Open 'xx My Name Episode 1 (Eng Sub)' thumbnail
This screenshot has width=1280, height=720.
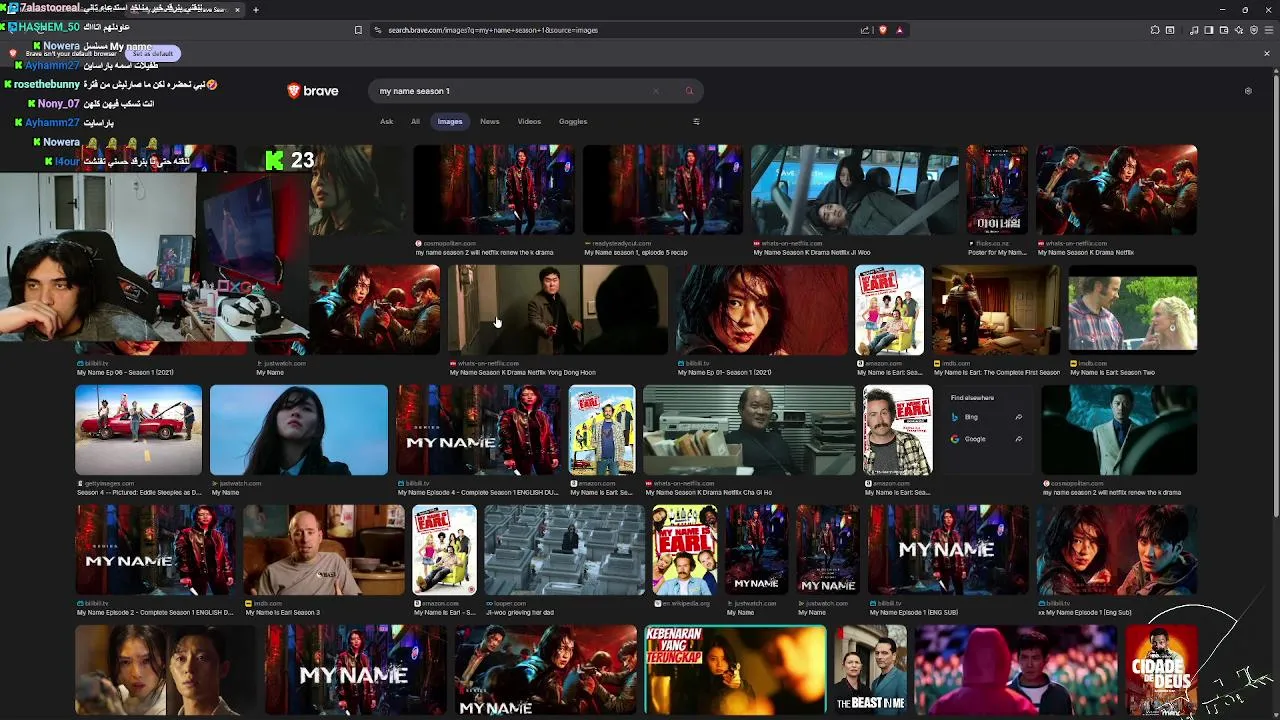(x=1116, y=550)
